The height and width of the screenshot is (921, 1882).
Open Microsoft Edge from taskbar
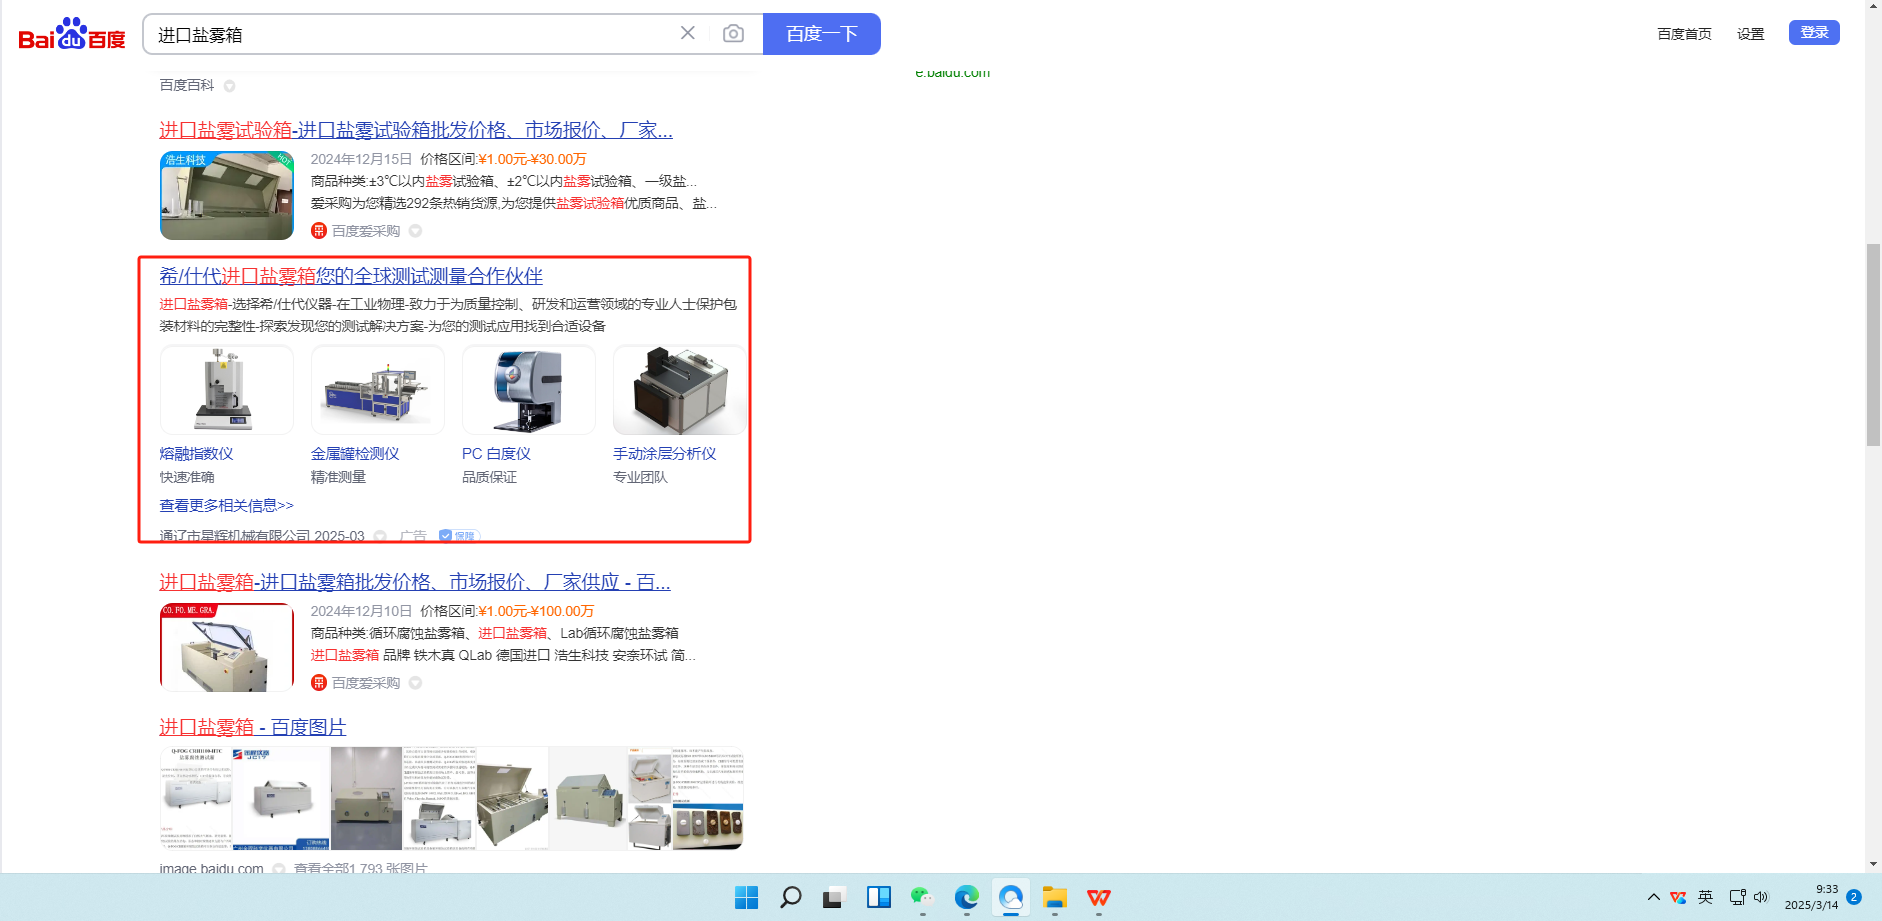point(966,897)
